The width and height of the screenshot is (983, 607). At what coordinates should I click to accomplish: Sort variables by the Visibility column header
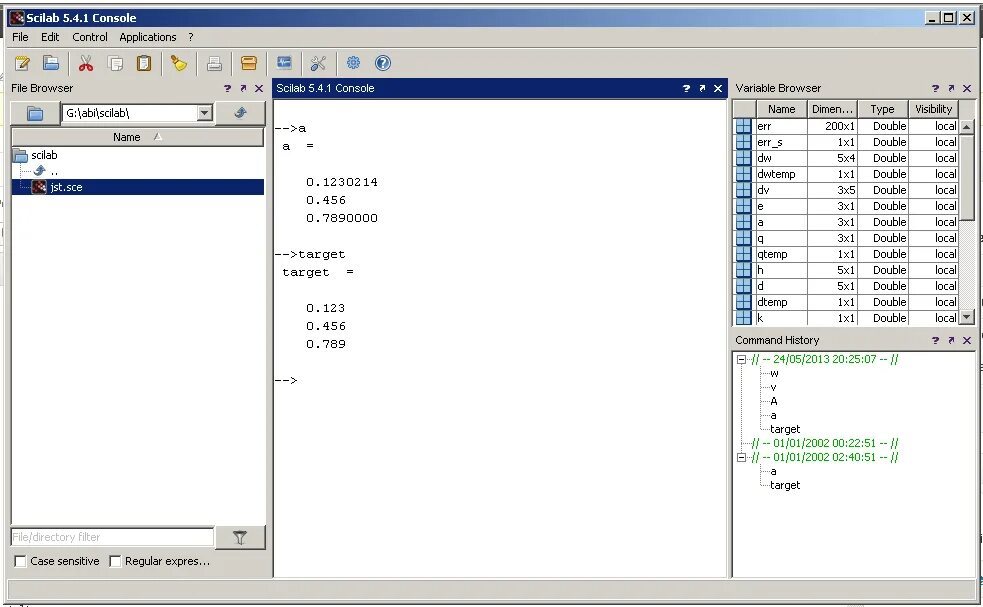(x=933, y=109)
